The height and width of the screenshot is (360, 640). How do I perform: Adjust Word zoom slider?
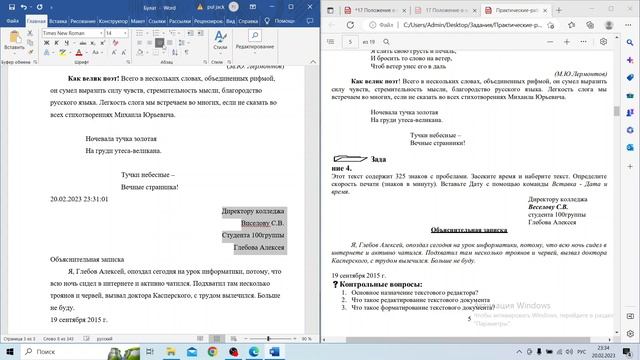coord(268,339)
